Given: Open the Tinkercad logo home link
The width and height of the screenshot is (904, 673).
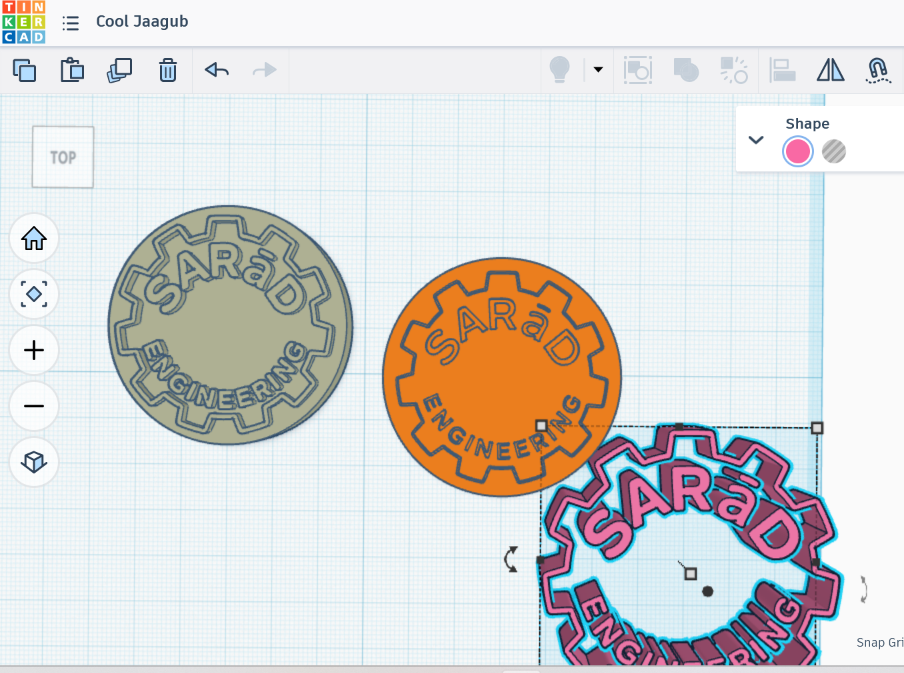Looking at the screenshot, I should point(24,22).
